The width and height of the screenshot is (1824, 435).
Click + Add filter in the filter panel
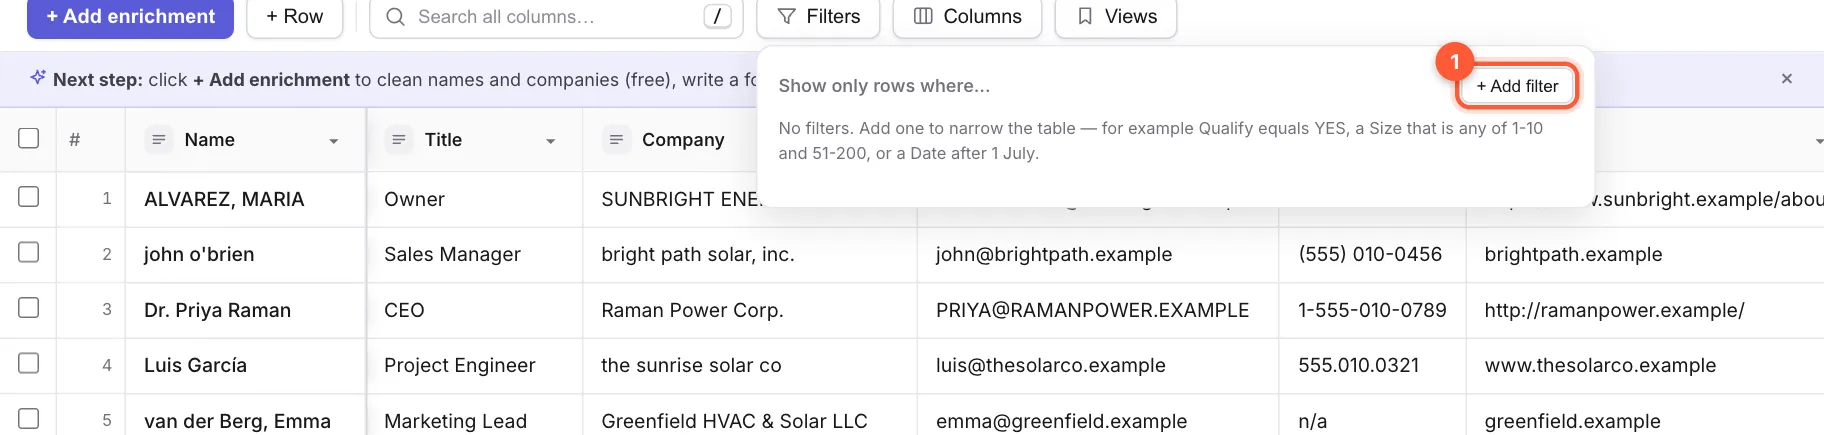click(1517, 86)
